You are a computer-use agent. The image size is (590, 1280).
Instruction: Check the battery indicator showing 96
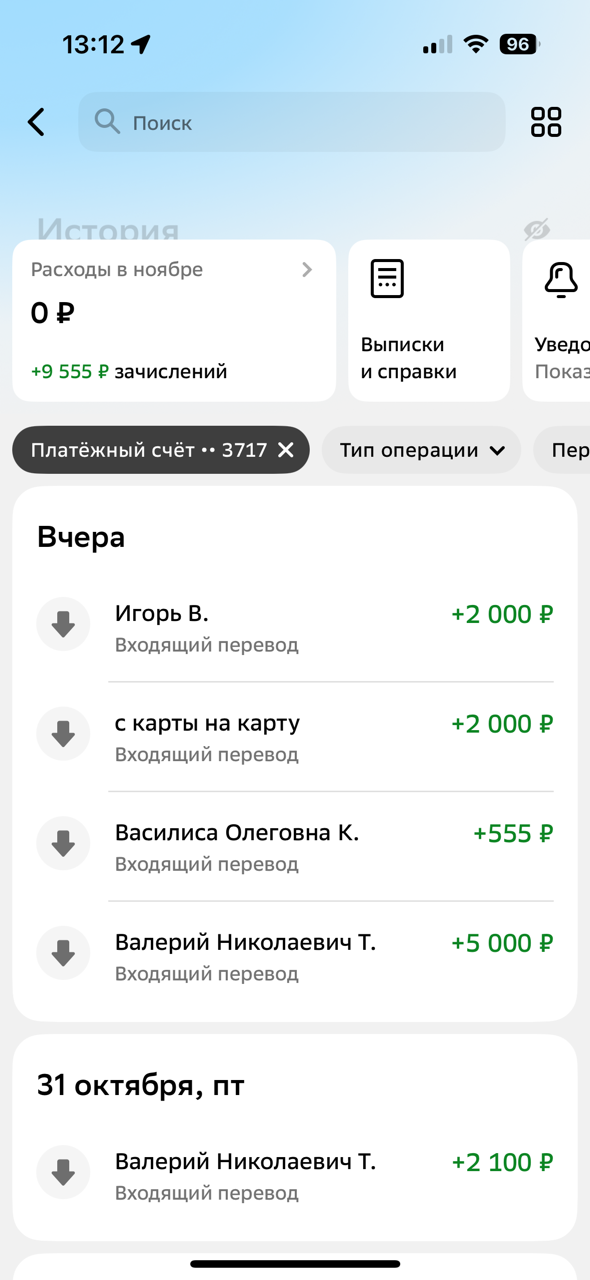(518, 43)
